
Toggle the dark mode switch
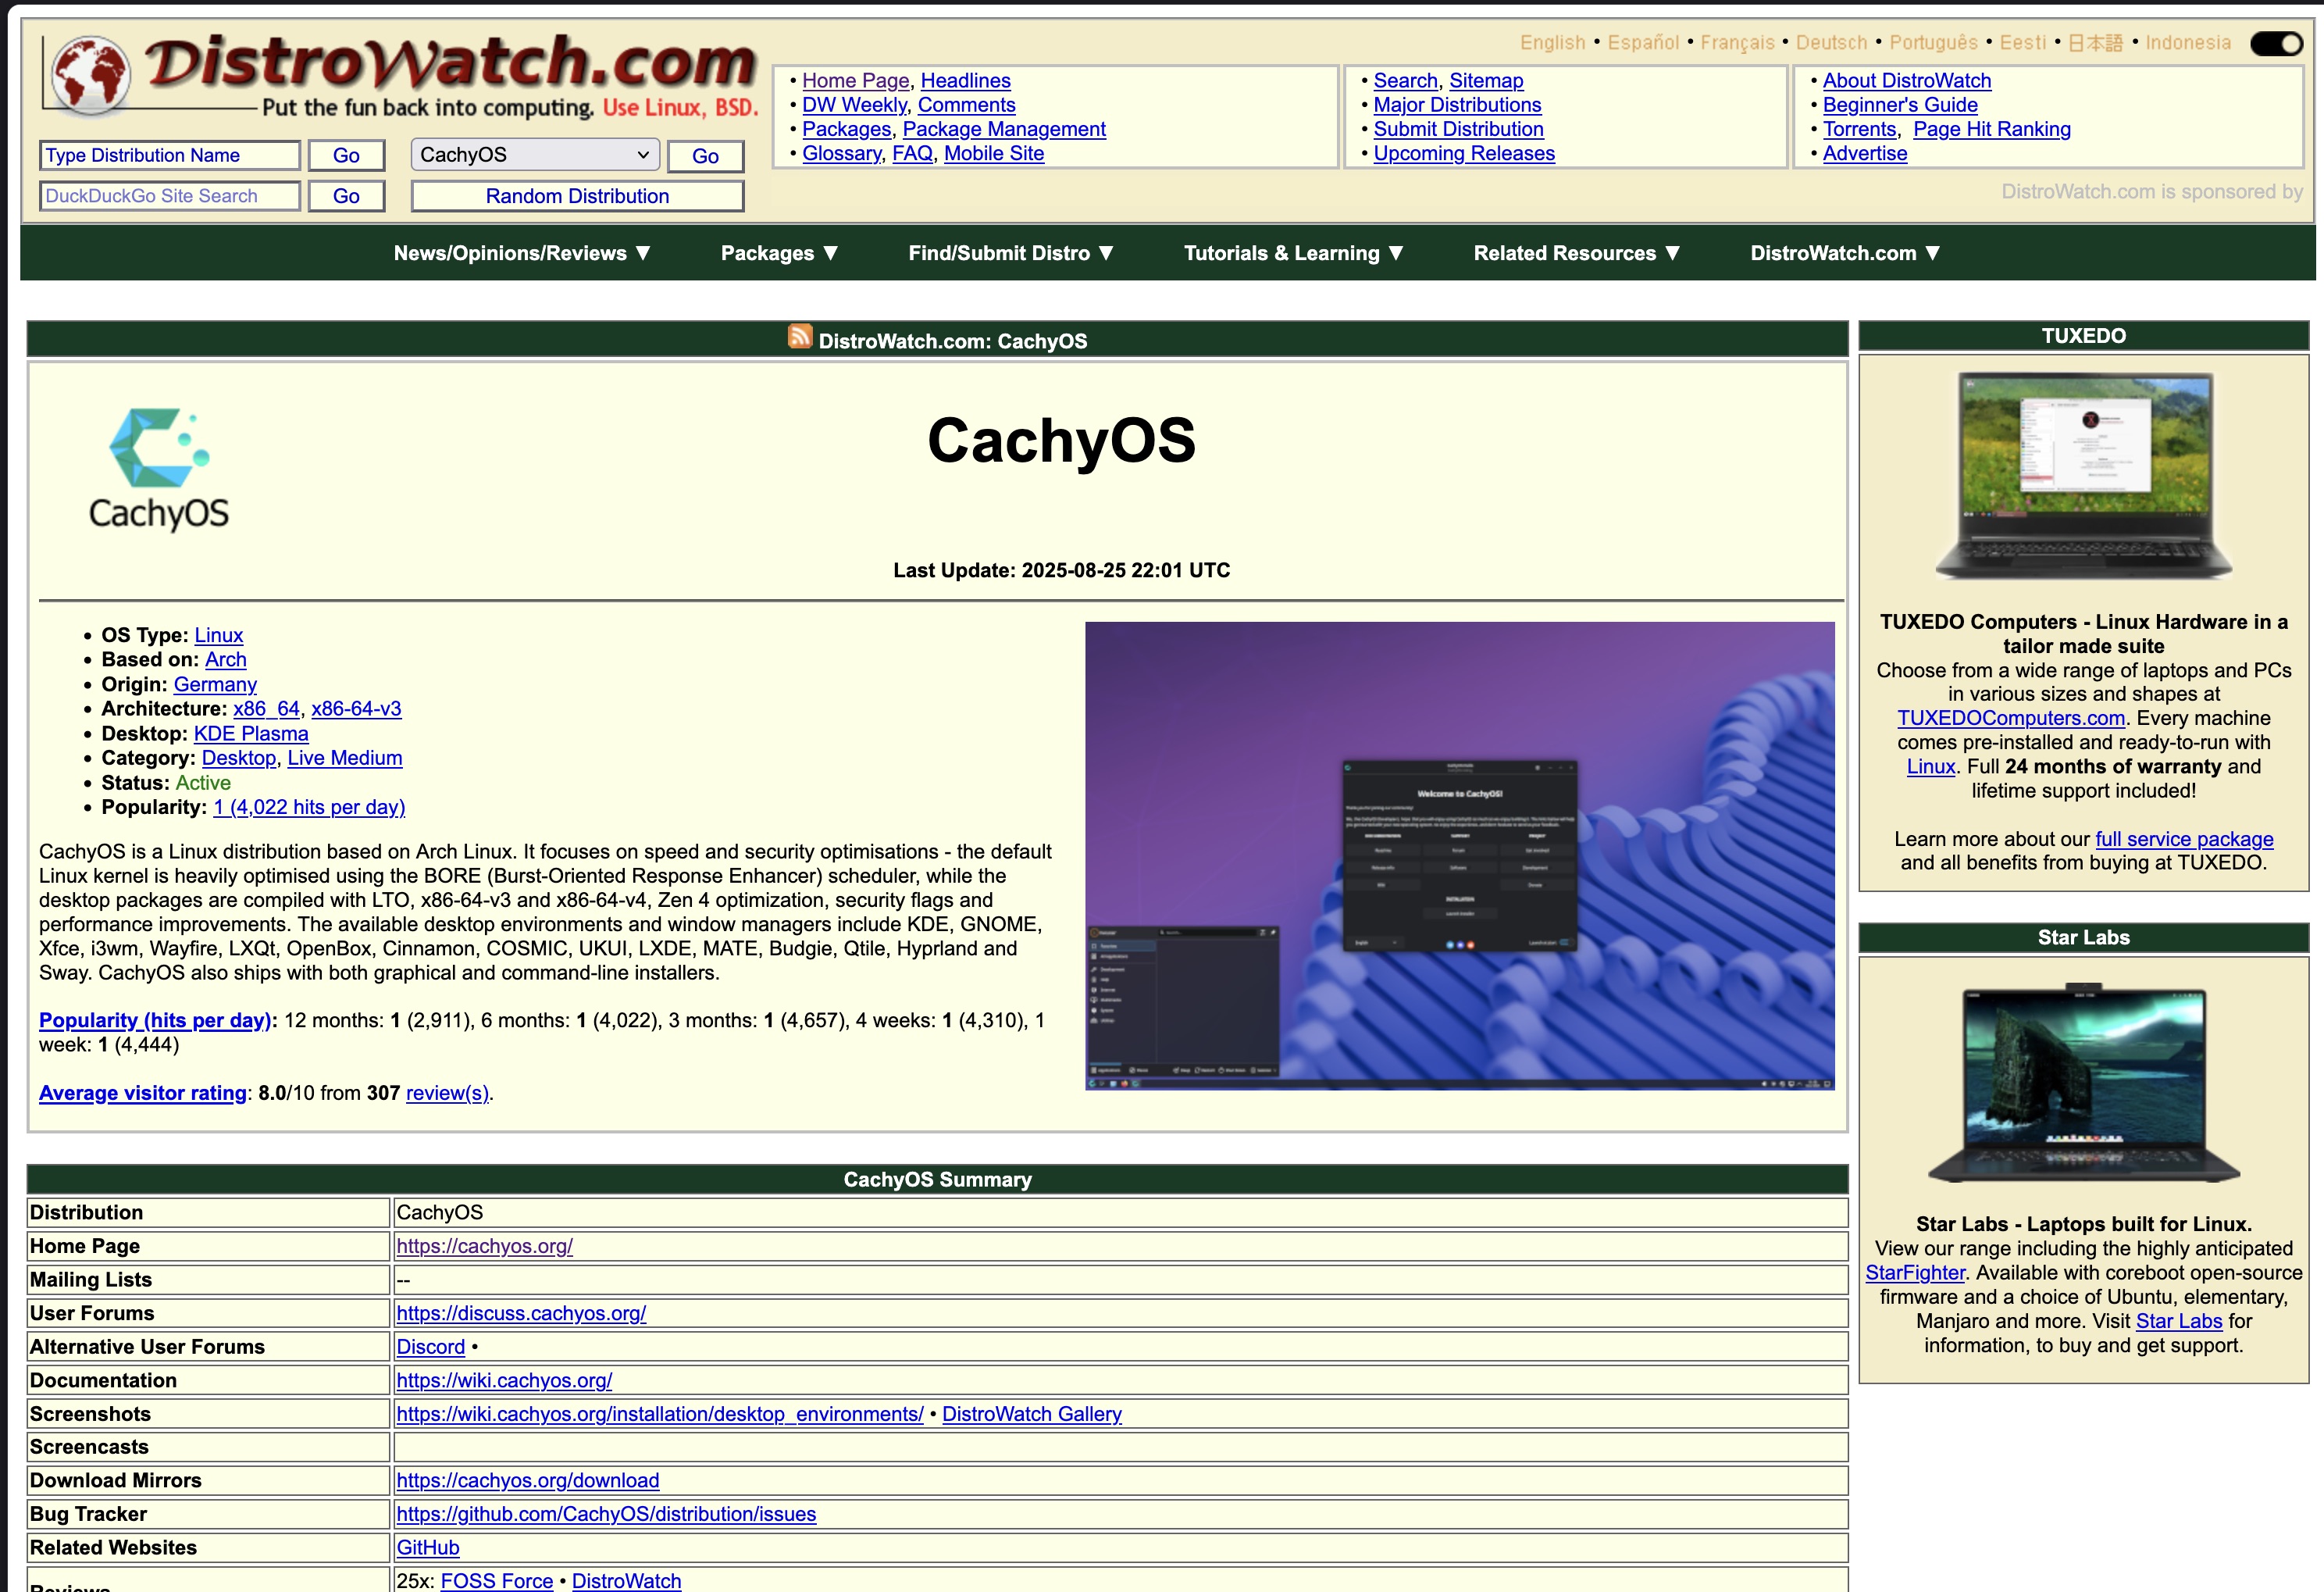click(x=2276, y=43)
